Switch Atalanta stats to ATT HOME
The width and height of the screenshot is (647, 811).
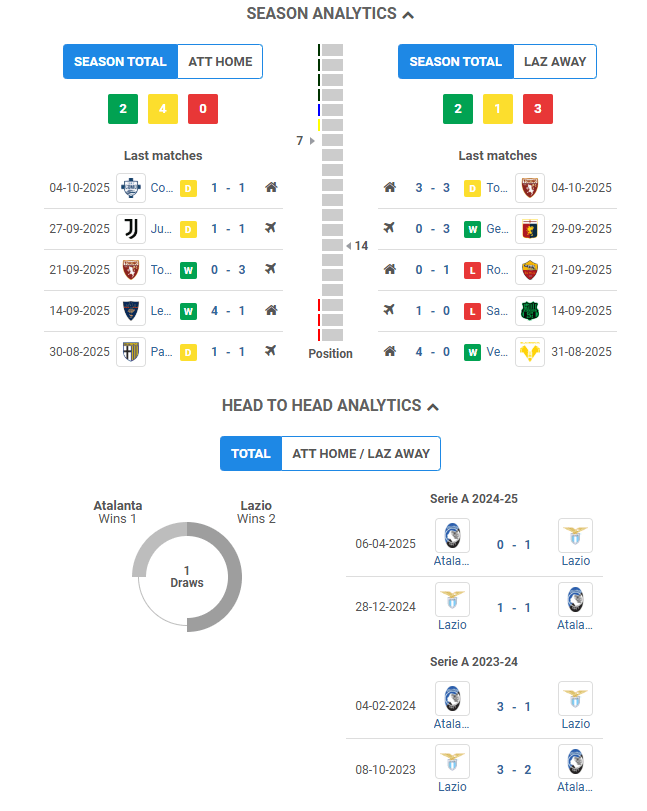pos(220,62)
